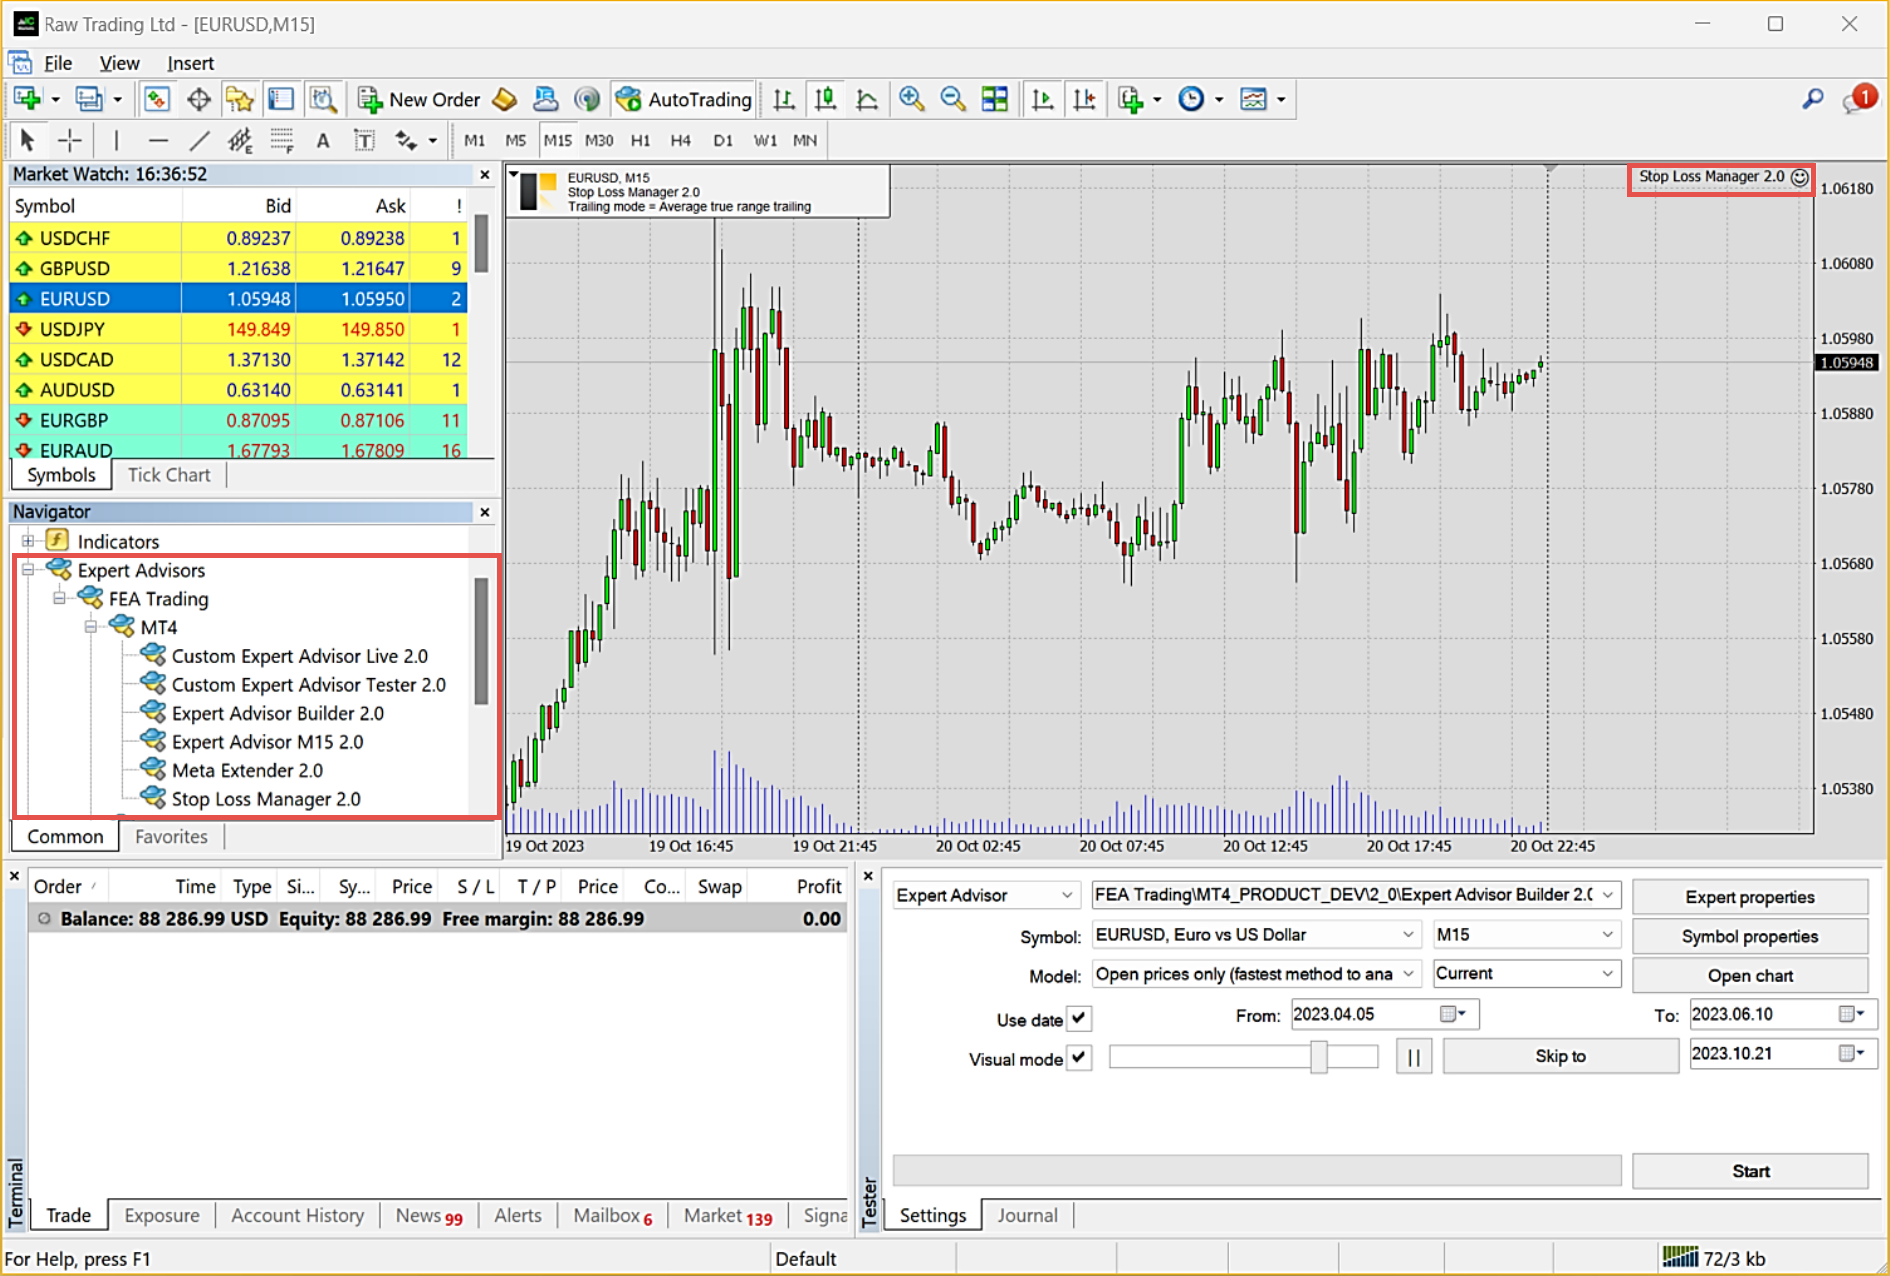Screen dimensions: 1890x1276
Task: Collapse the FEA Trading folder
Action: click(60, 598)
